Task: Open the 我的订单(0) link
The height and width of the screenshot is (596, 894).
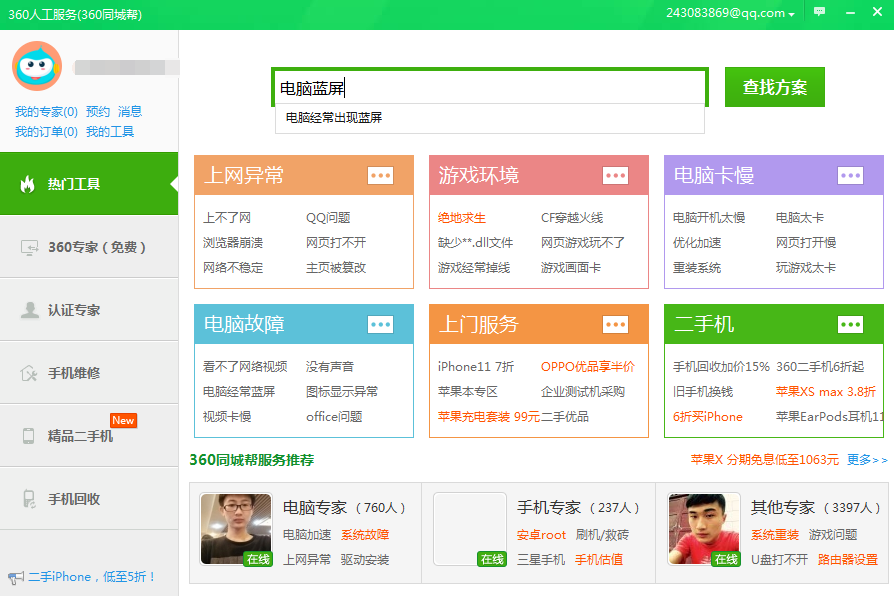Action: [x=46, y=132]
